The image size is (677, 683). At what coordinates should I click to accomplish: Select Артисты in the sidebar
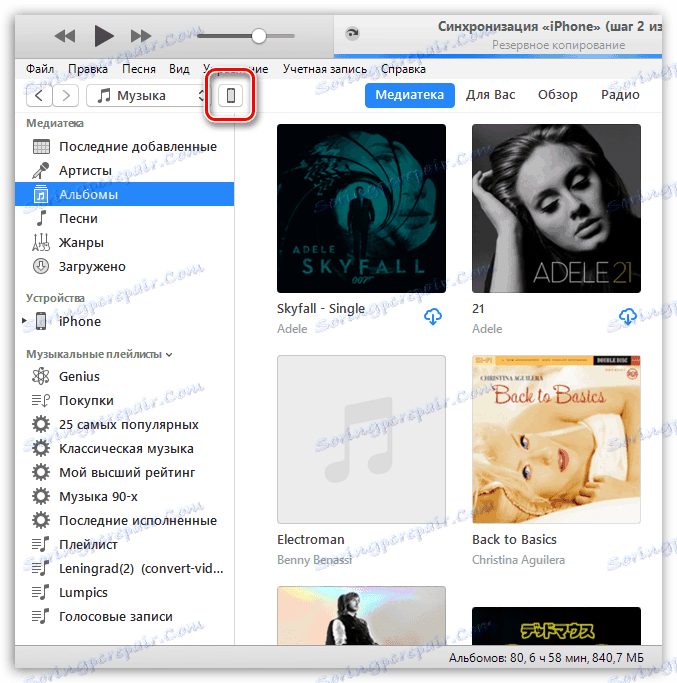click(125, 170)
